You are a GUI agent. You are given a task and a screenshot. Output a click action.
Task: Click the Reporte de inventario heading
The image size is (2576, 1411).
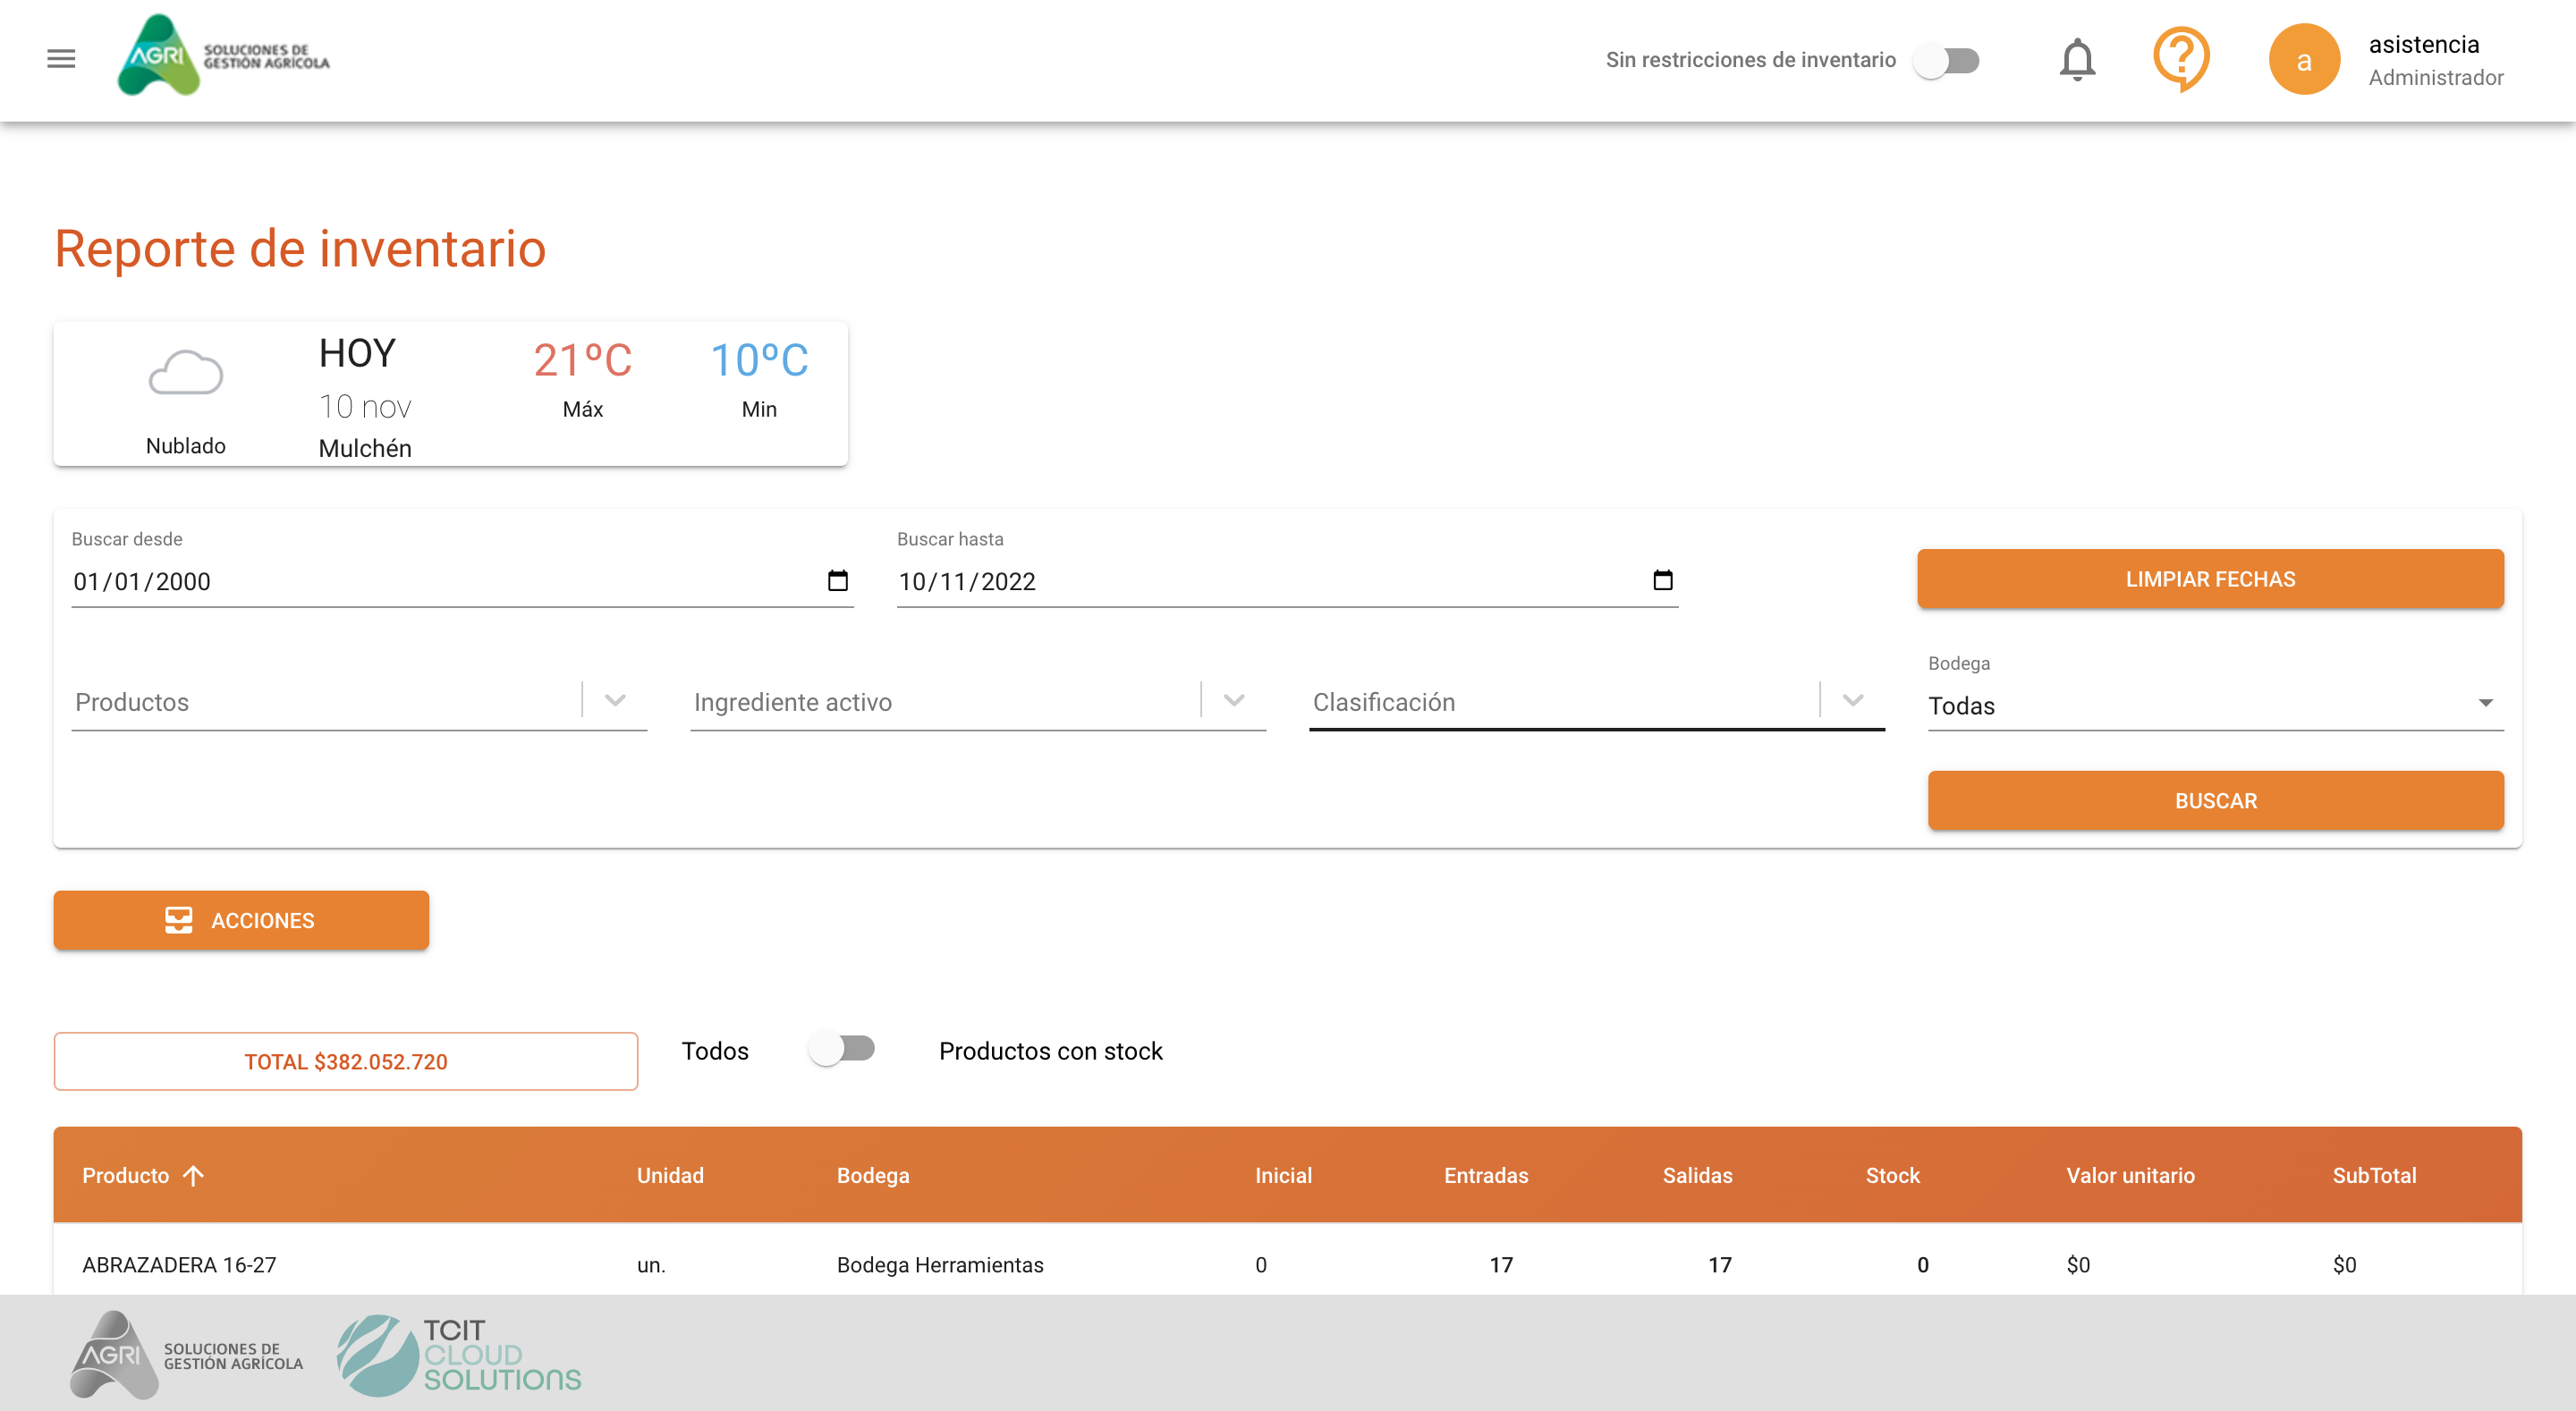300,248
